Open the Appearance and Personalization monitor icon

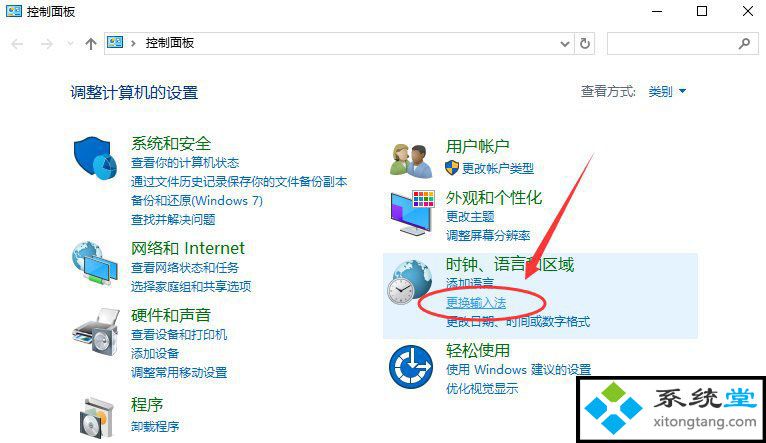coord(412,214)
